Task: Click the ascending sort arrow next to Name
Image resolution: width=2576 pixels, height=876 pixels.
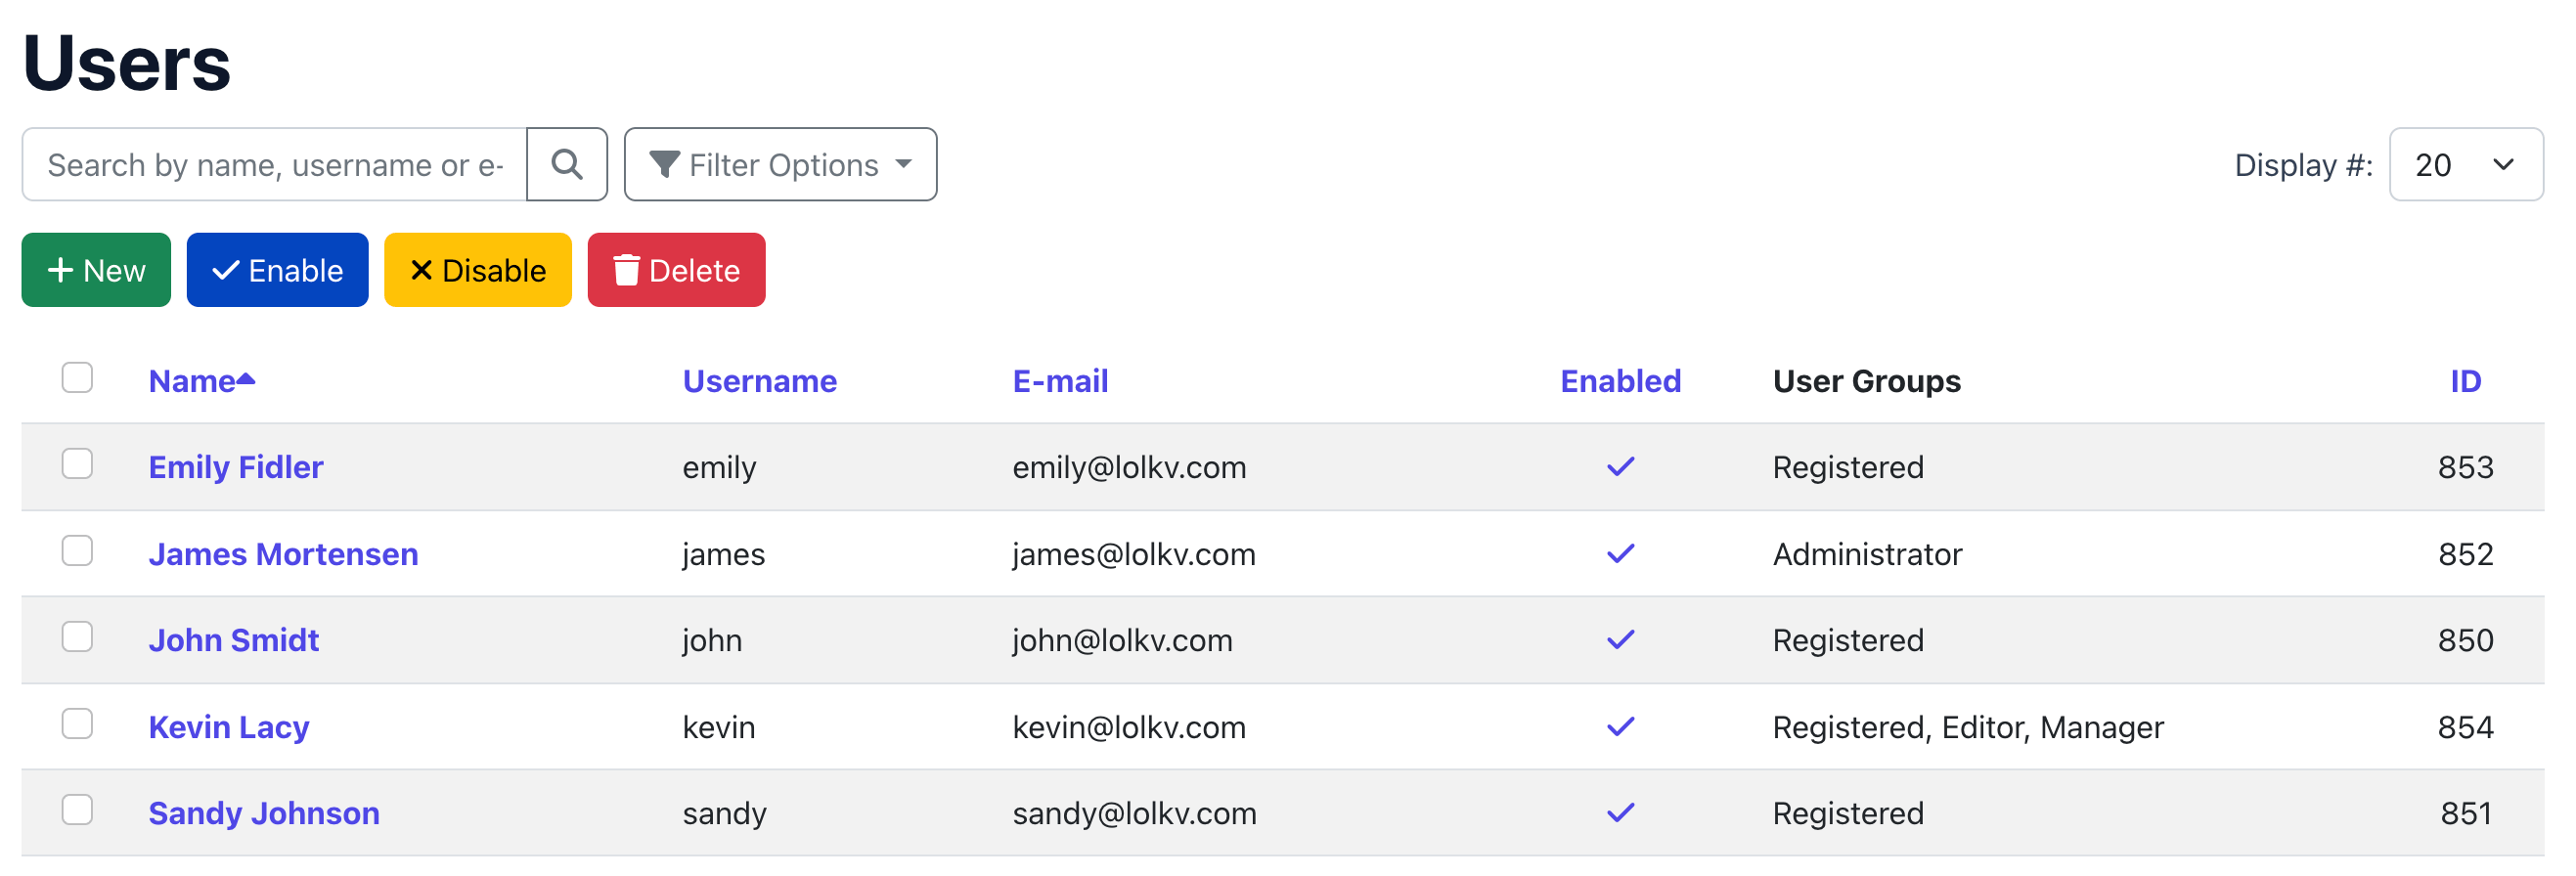Action: point(247,378)
